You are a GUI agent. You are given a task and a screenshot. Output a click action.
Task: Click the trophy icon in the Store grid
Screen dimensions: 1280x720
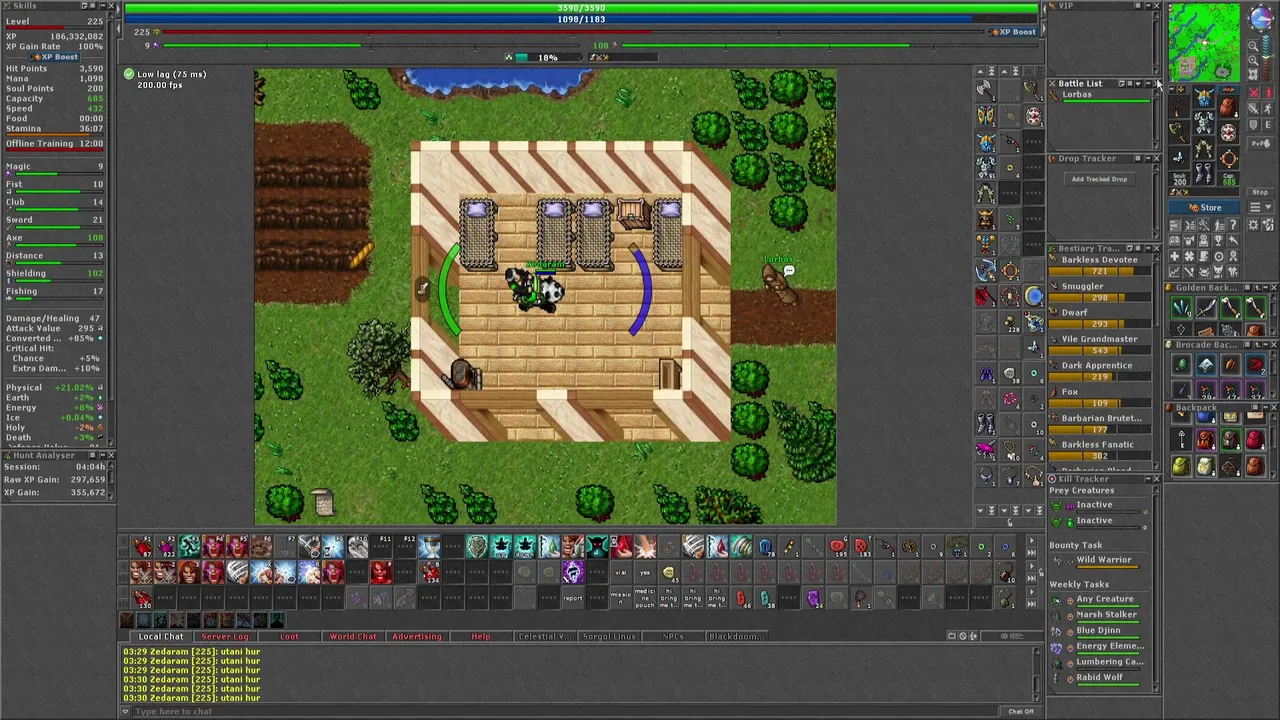point(1219,240)
